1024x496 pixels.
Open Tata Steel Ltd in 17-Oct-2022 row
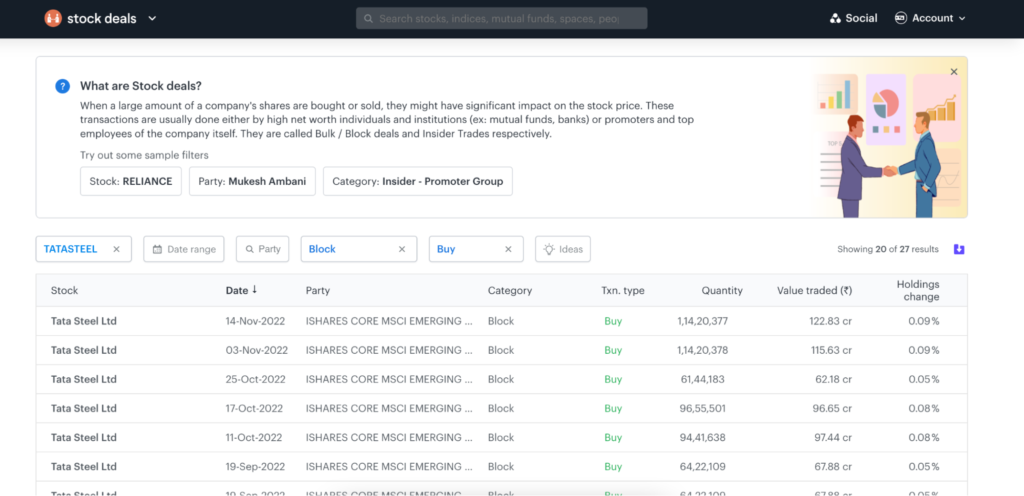(84, 409)
